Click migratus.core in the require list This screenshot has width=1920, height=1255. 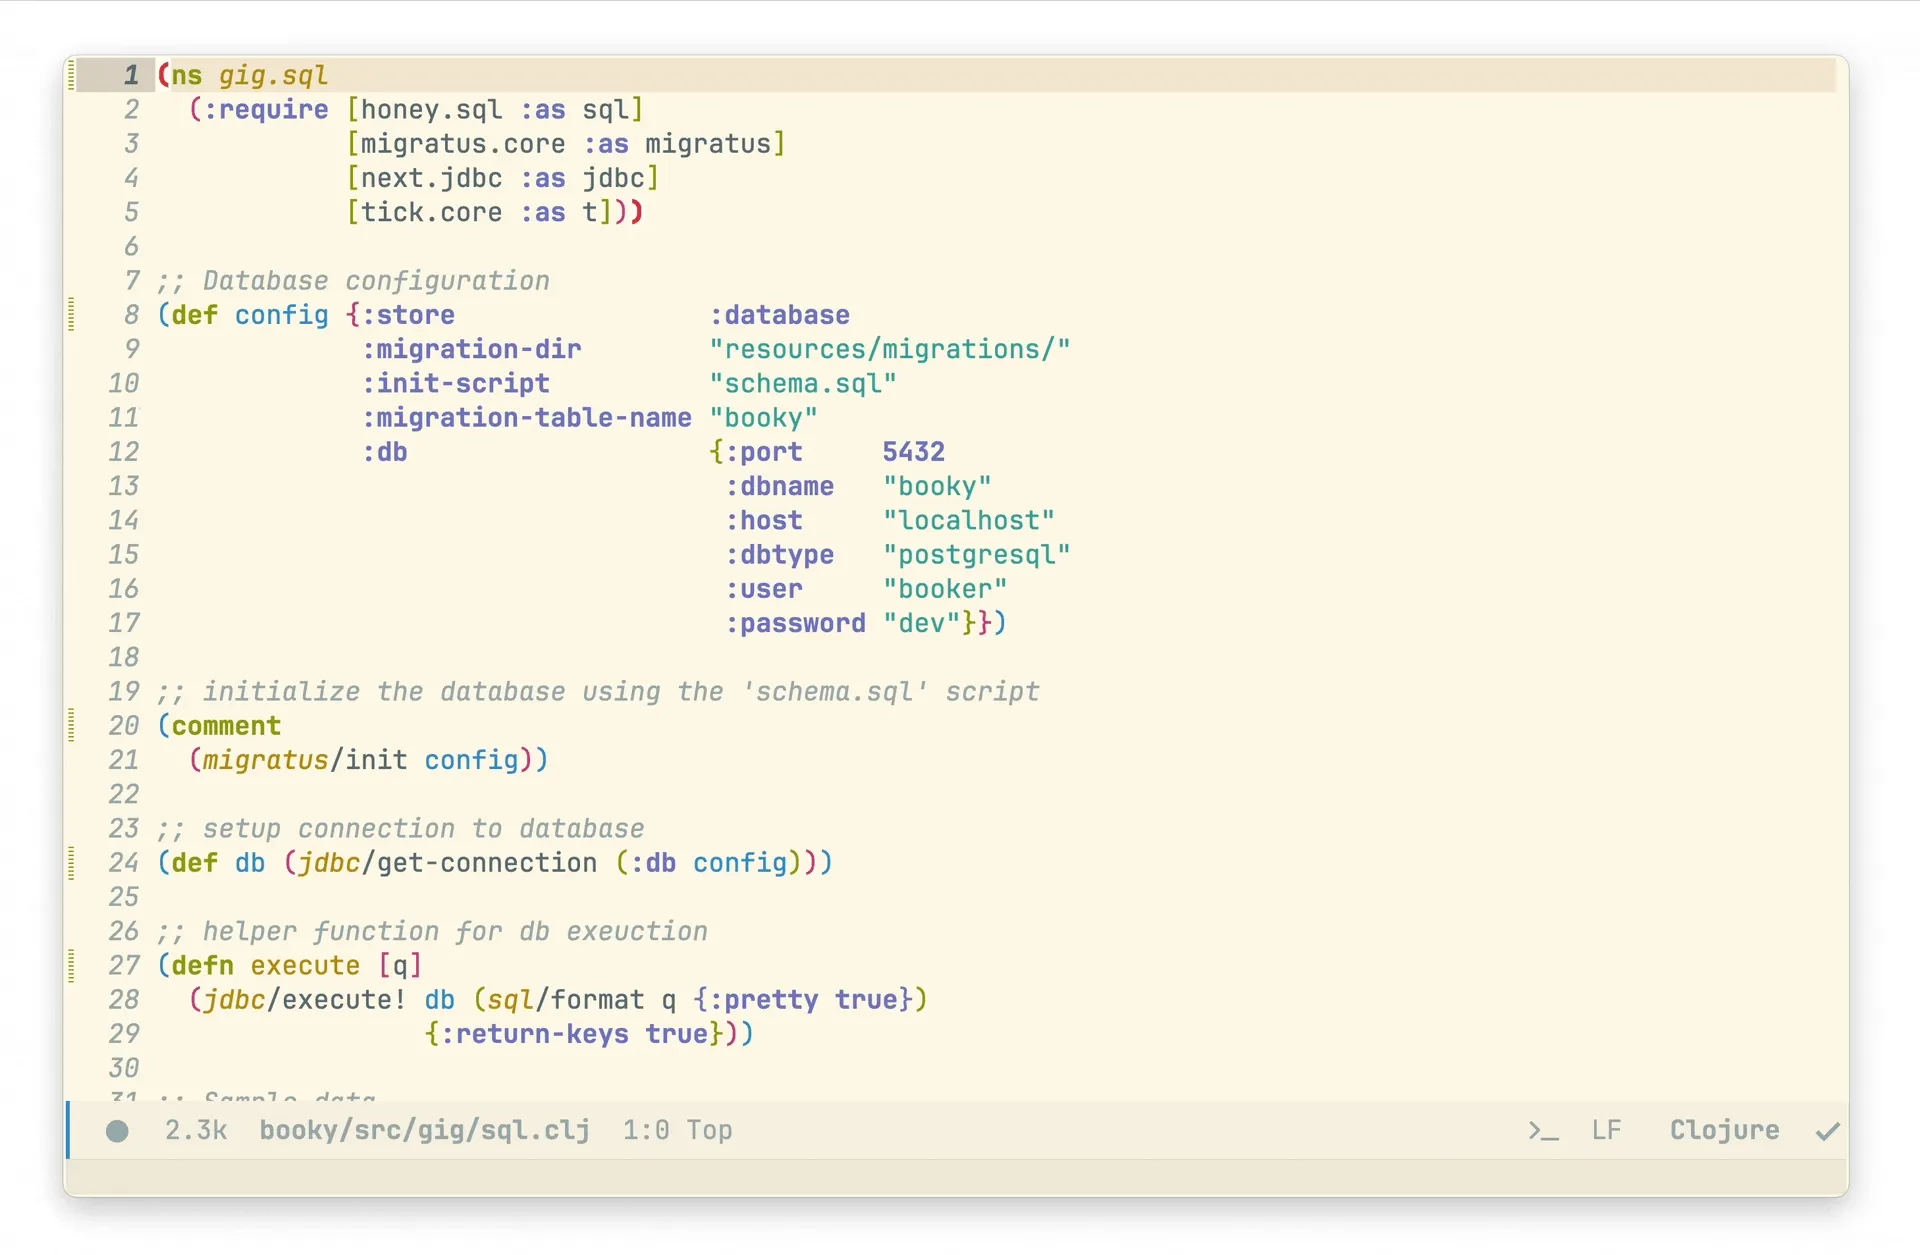(x=463, y=144)
